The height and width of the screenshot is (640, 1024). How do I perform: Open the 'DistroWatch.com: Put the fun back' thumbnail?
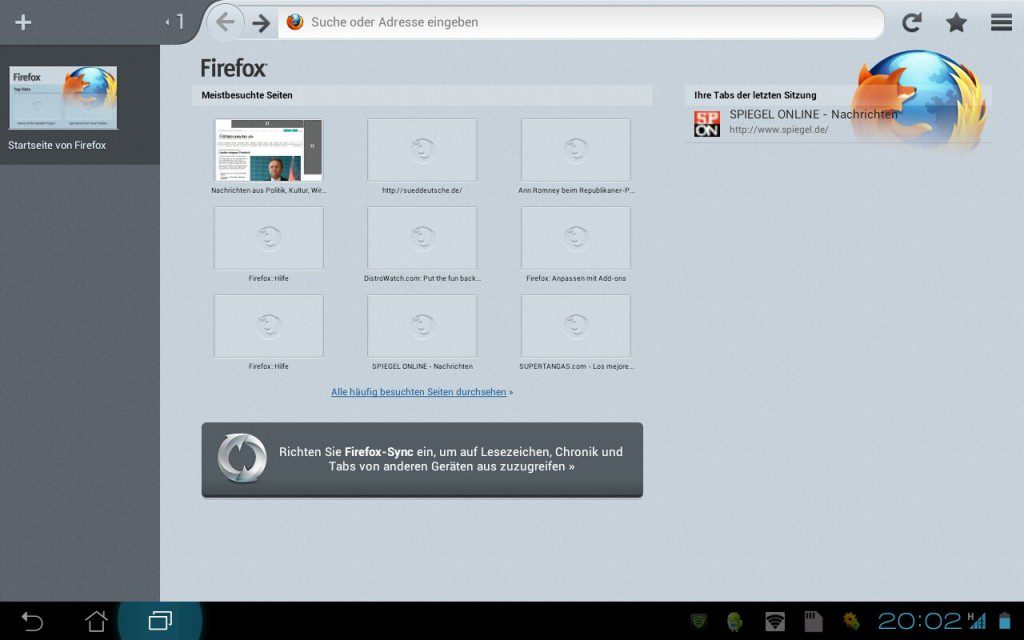pos(422,238)
